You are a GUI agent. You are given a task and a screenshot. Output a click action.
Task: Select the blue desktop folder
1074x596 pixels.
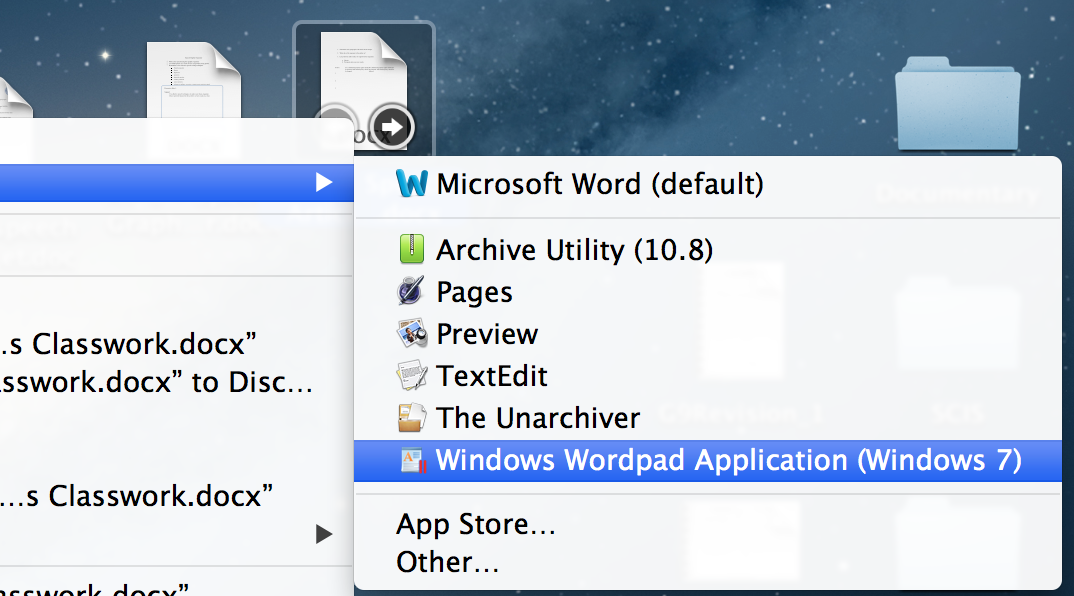pyautogui.click(x=958, y=103)
